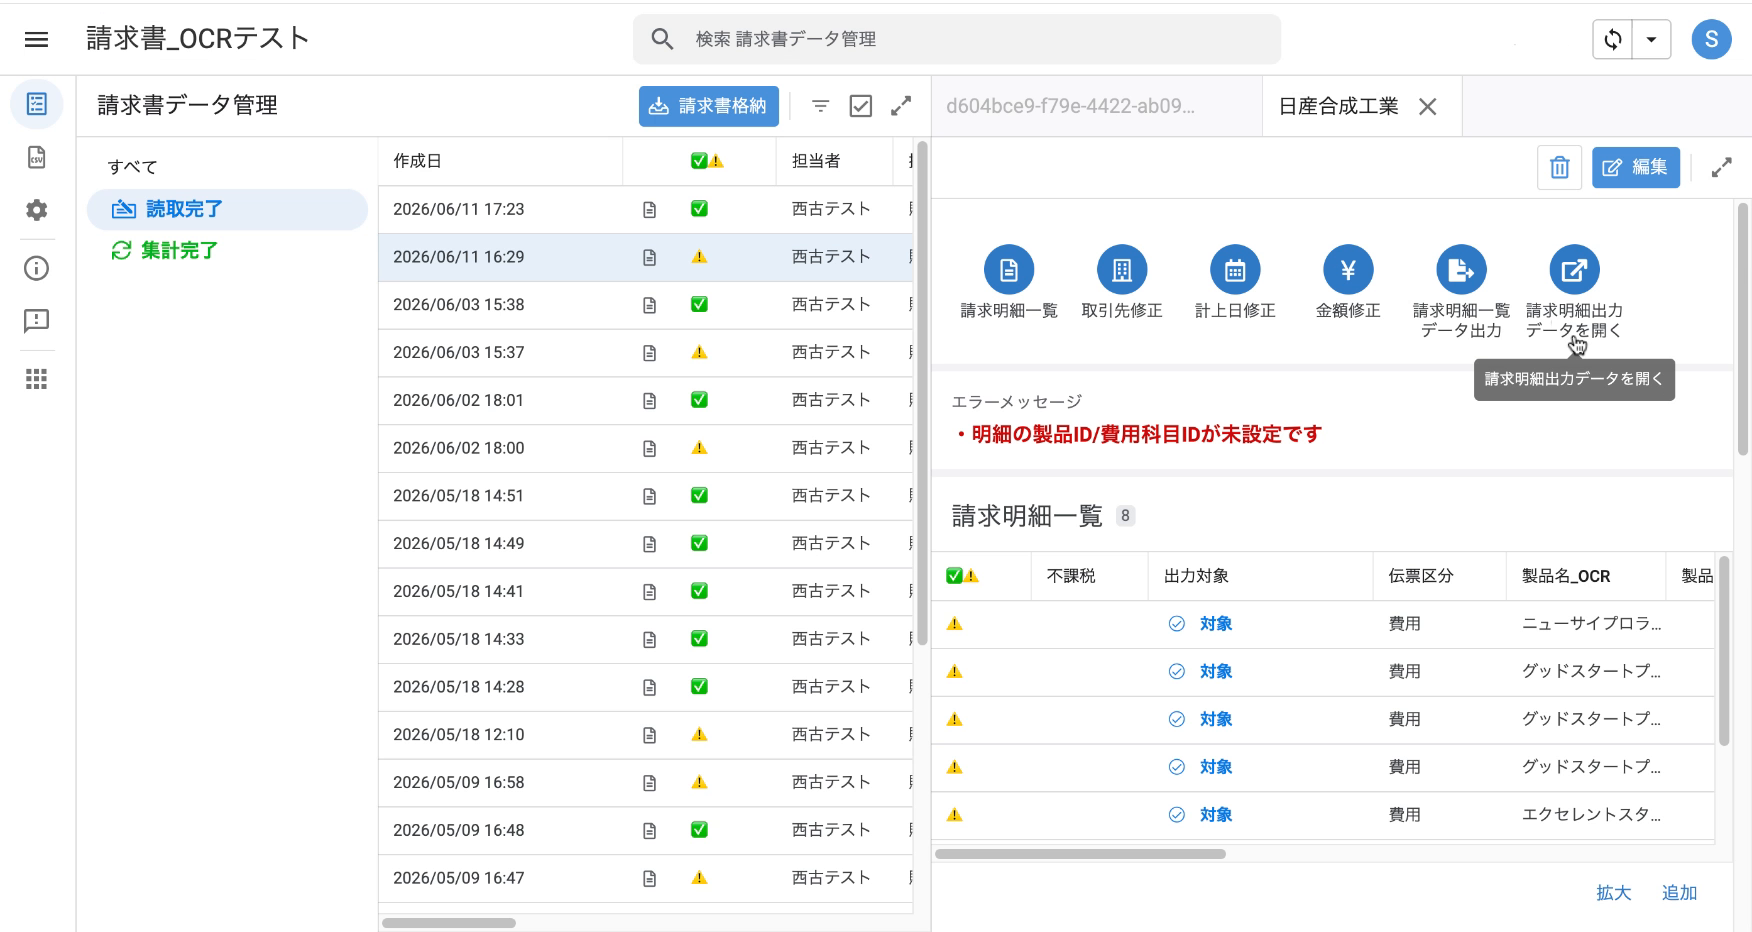Click the info circle sidebar icon

tap(37, 268)
